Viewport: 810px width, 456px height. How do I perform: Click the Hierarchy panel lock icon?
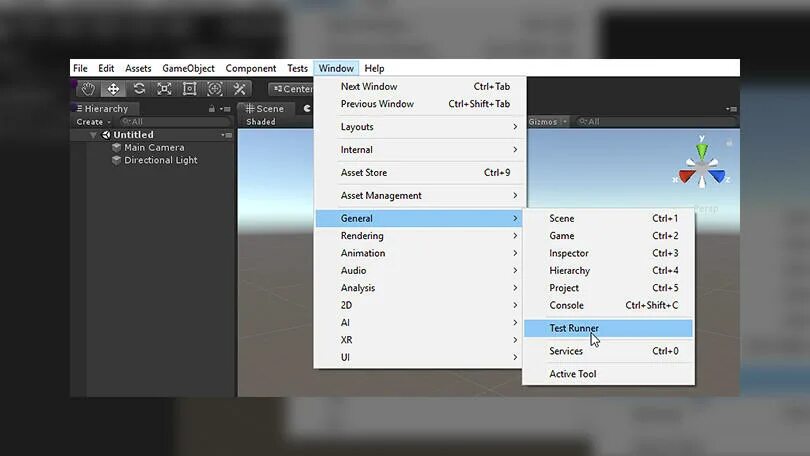click(211, 109)
